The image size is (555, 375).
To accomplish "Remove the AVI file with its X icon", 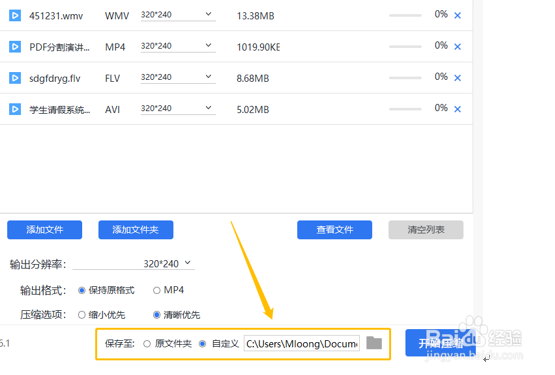I will tap(457, 109).
